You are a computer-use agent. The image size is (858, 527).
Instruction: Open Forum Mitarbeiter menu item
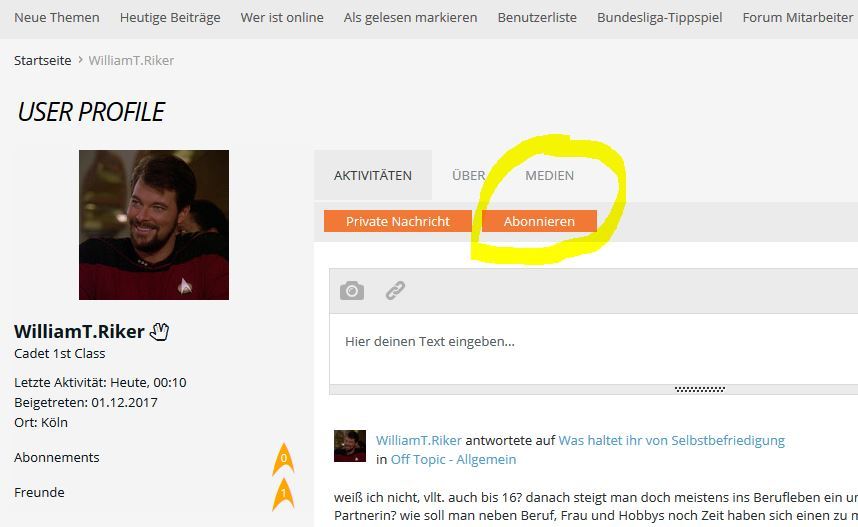tap(797, 18)
